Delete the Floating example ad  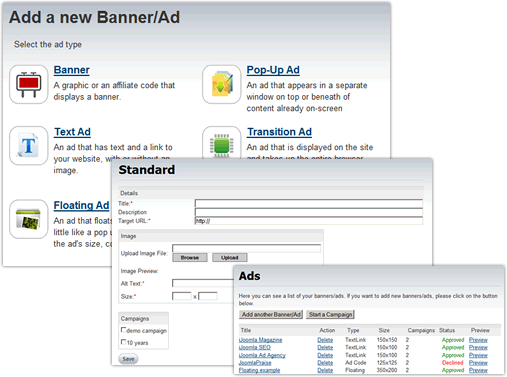[325, 370]
